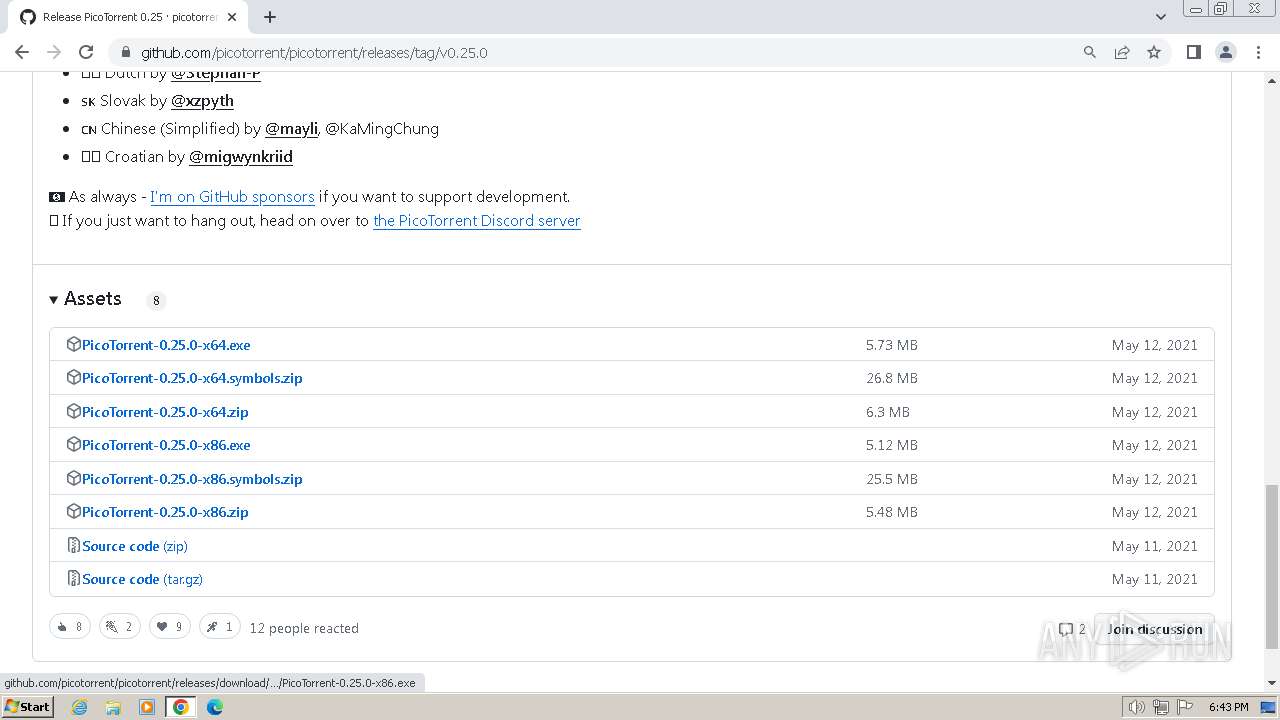This screenshot has width=1280, height=720.
Task: Launch Microsoft Edge from taskbar
Action: 215,707
